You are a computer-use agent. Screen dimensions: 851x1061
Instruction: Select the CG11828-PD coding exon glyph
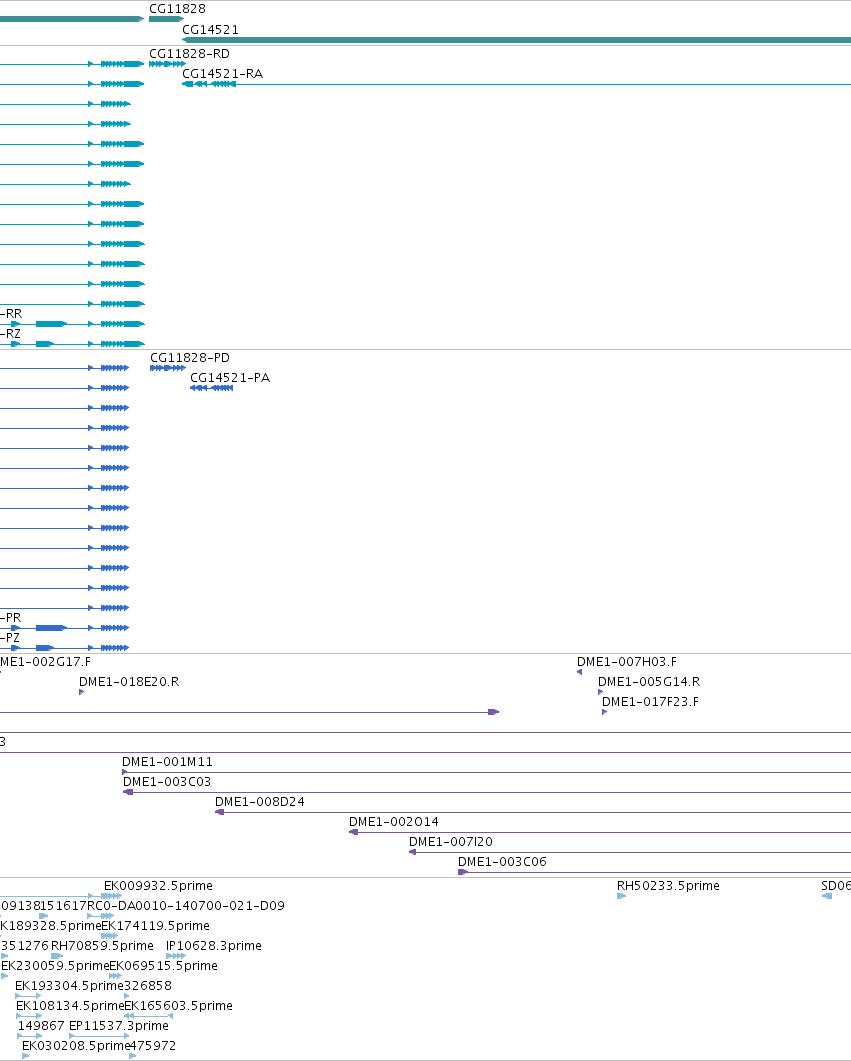click(x=168, y=368)
